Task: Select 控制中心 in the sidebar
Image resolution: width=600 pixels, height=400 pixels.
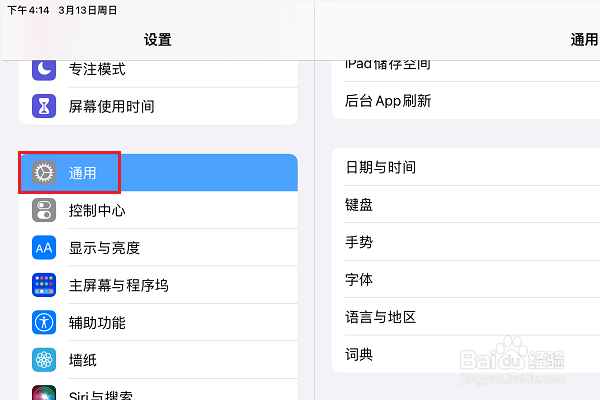Action: pos(158,210)
